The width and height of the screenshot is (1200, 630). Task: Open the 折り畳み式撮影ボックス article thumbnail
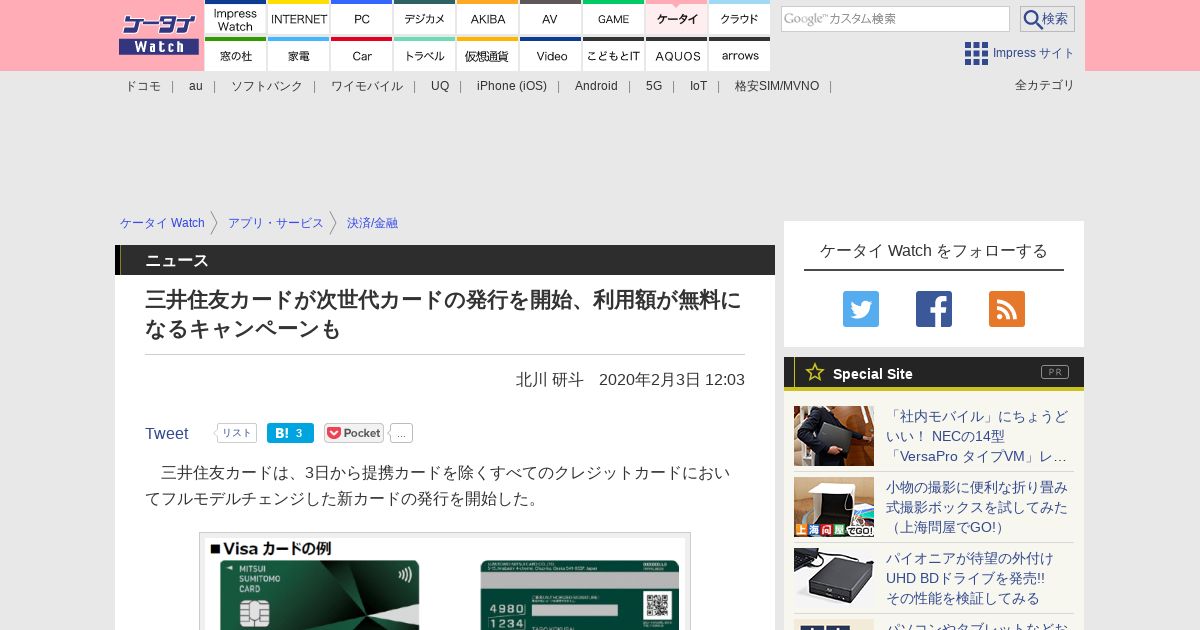click(x=834, y=507)
